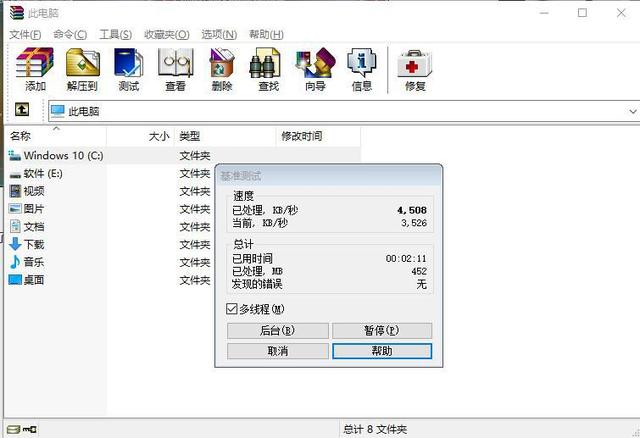Click the Test (测试) toolbar icon

click(x=129, y=63)
